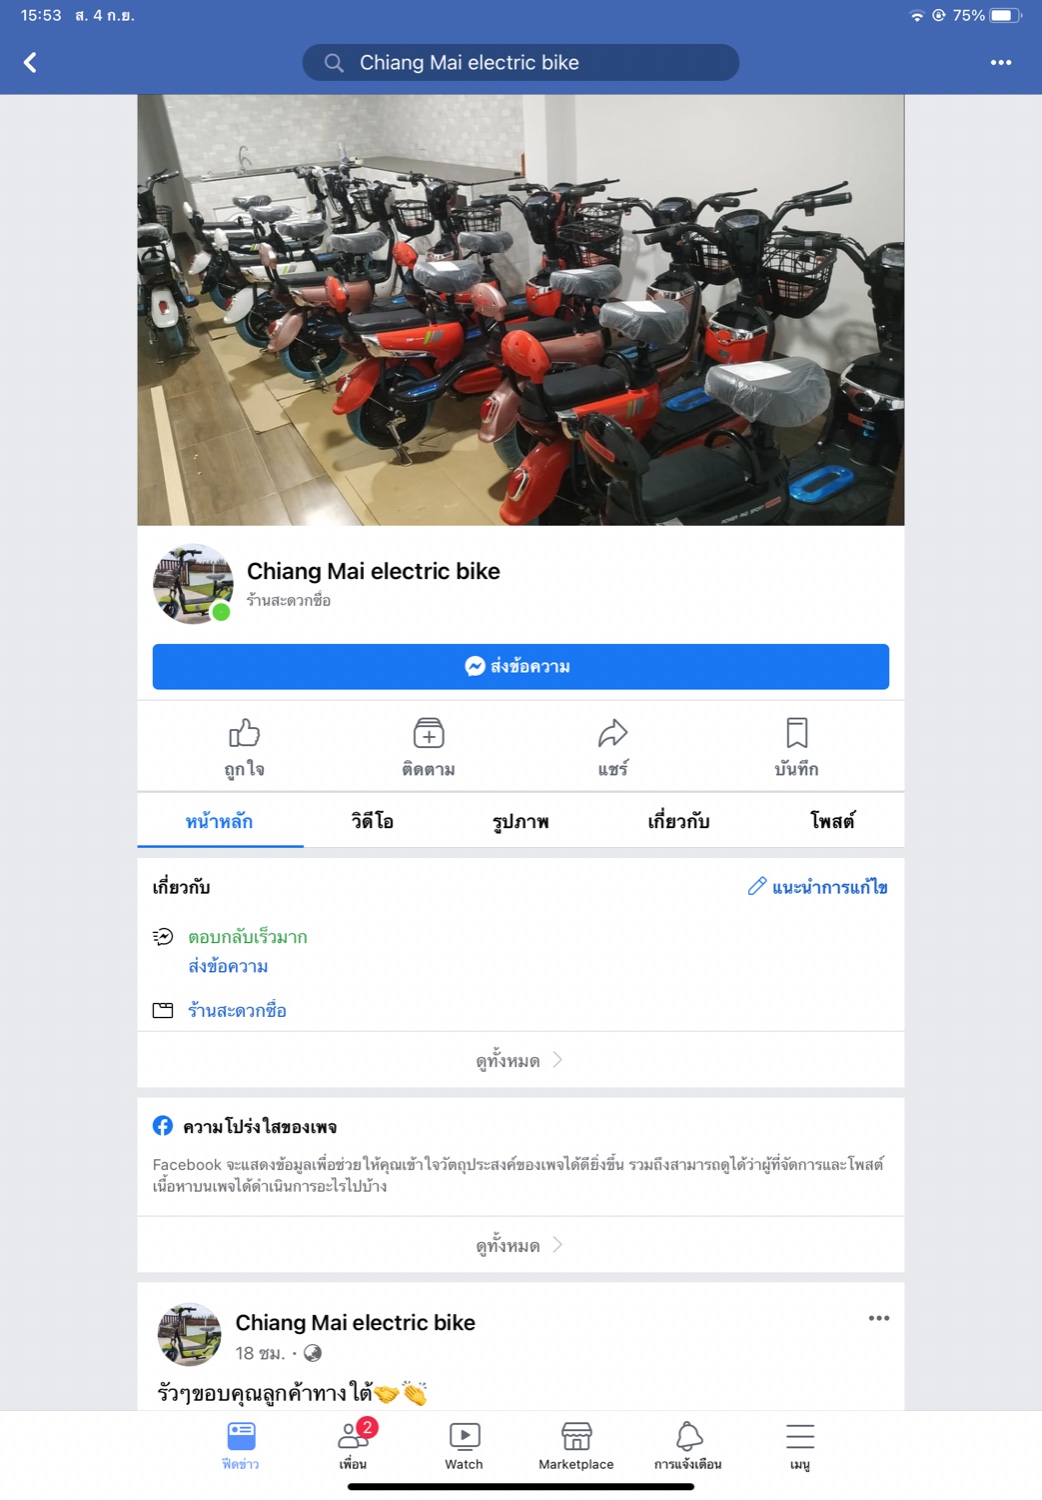Image resolution: width=1042 pixels, height=1500 pixels.
Task: Tap the ถูกใจ thumbs-up Like icon
Action: point(244,733)
